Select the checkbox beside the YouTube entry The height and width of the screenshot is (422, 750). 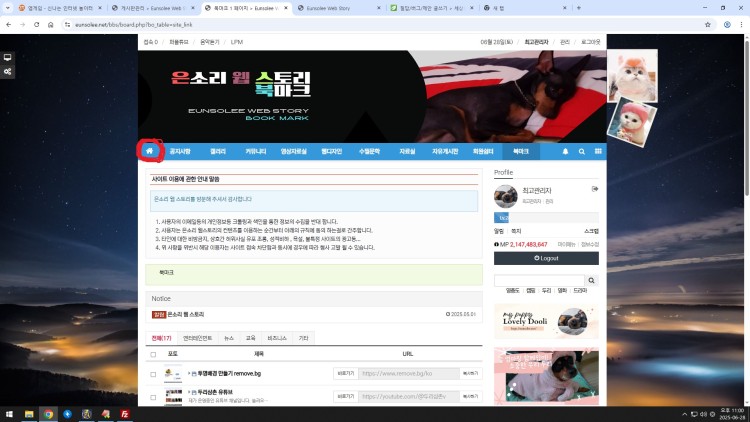coord(153,396)
